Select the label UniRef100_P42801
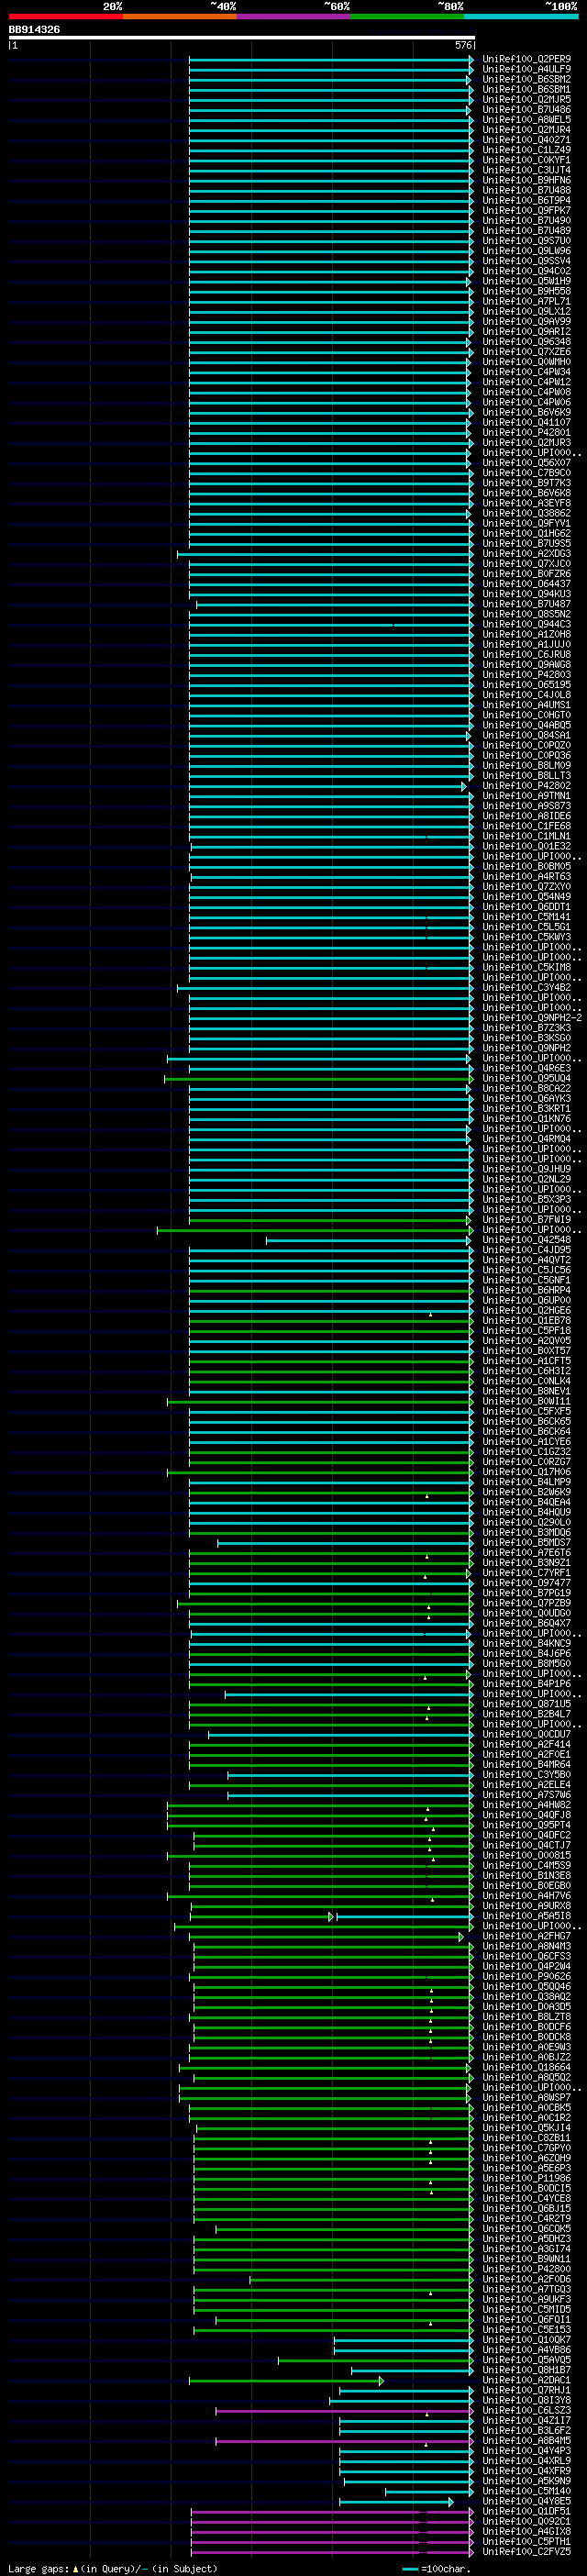Image resolution: width=587 pixels, height=2576 pixels. coord(527,433)
